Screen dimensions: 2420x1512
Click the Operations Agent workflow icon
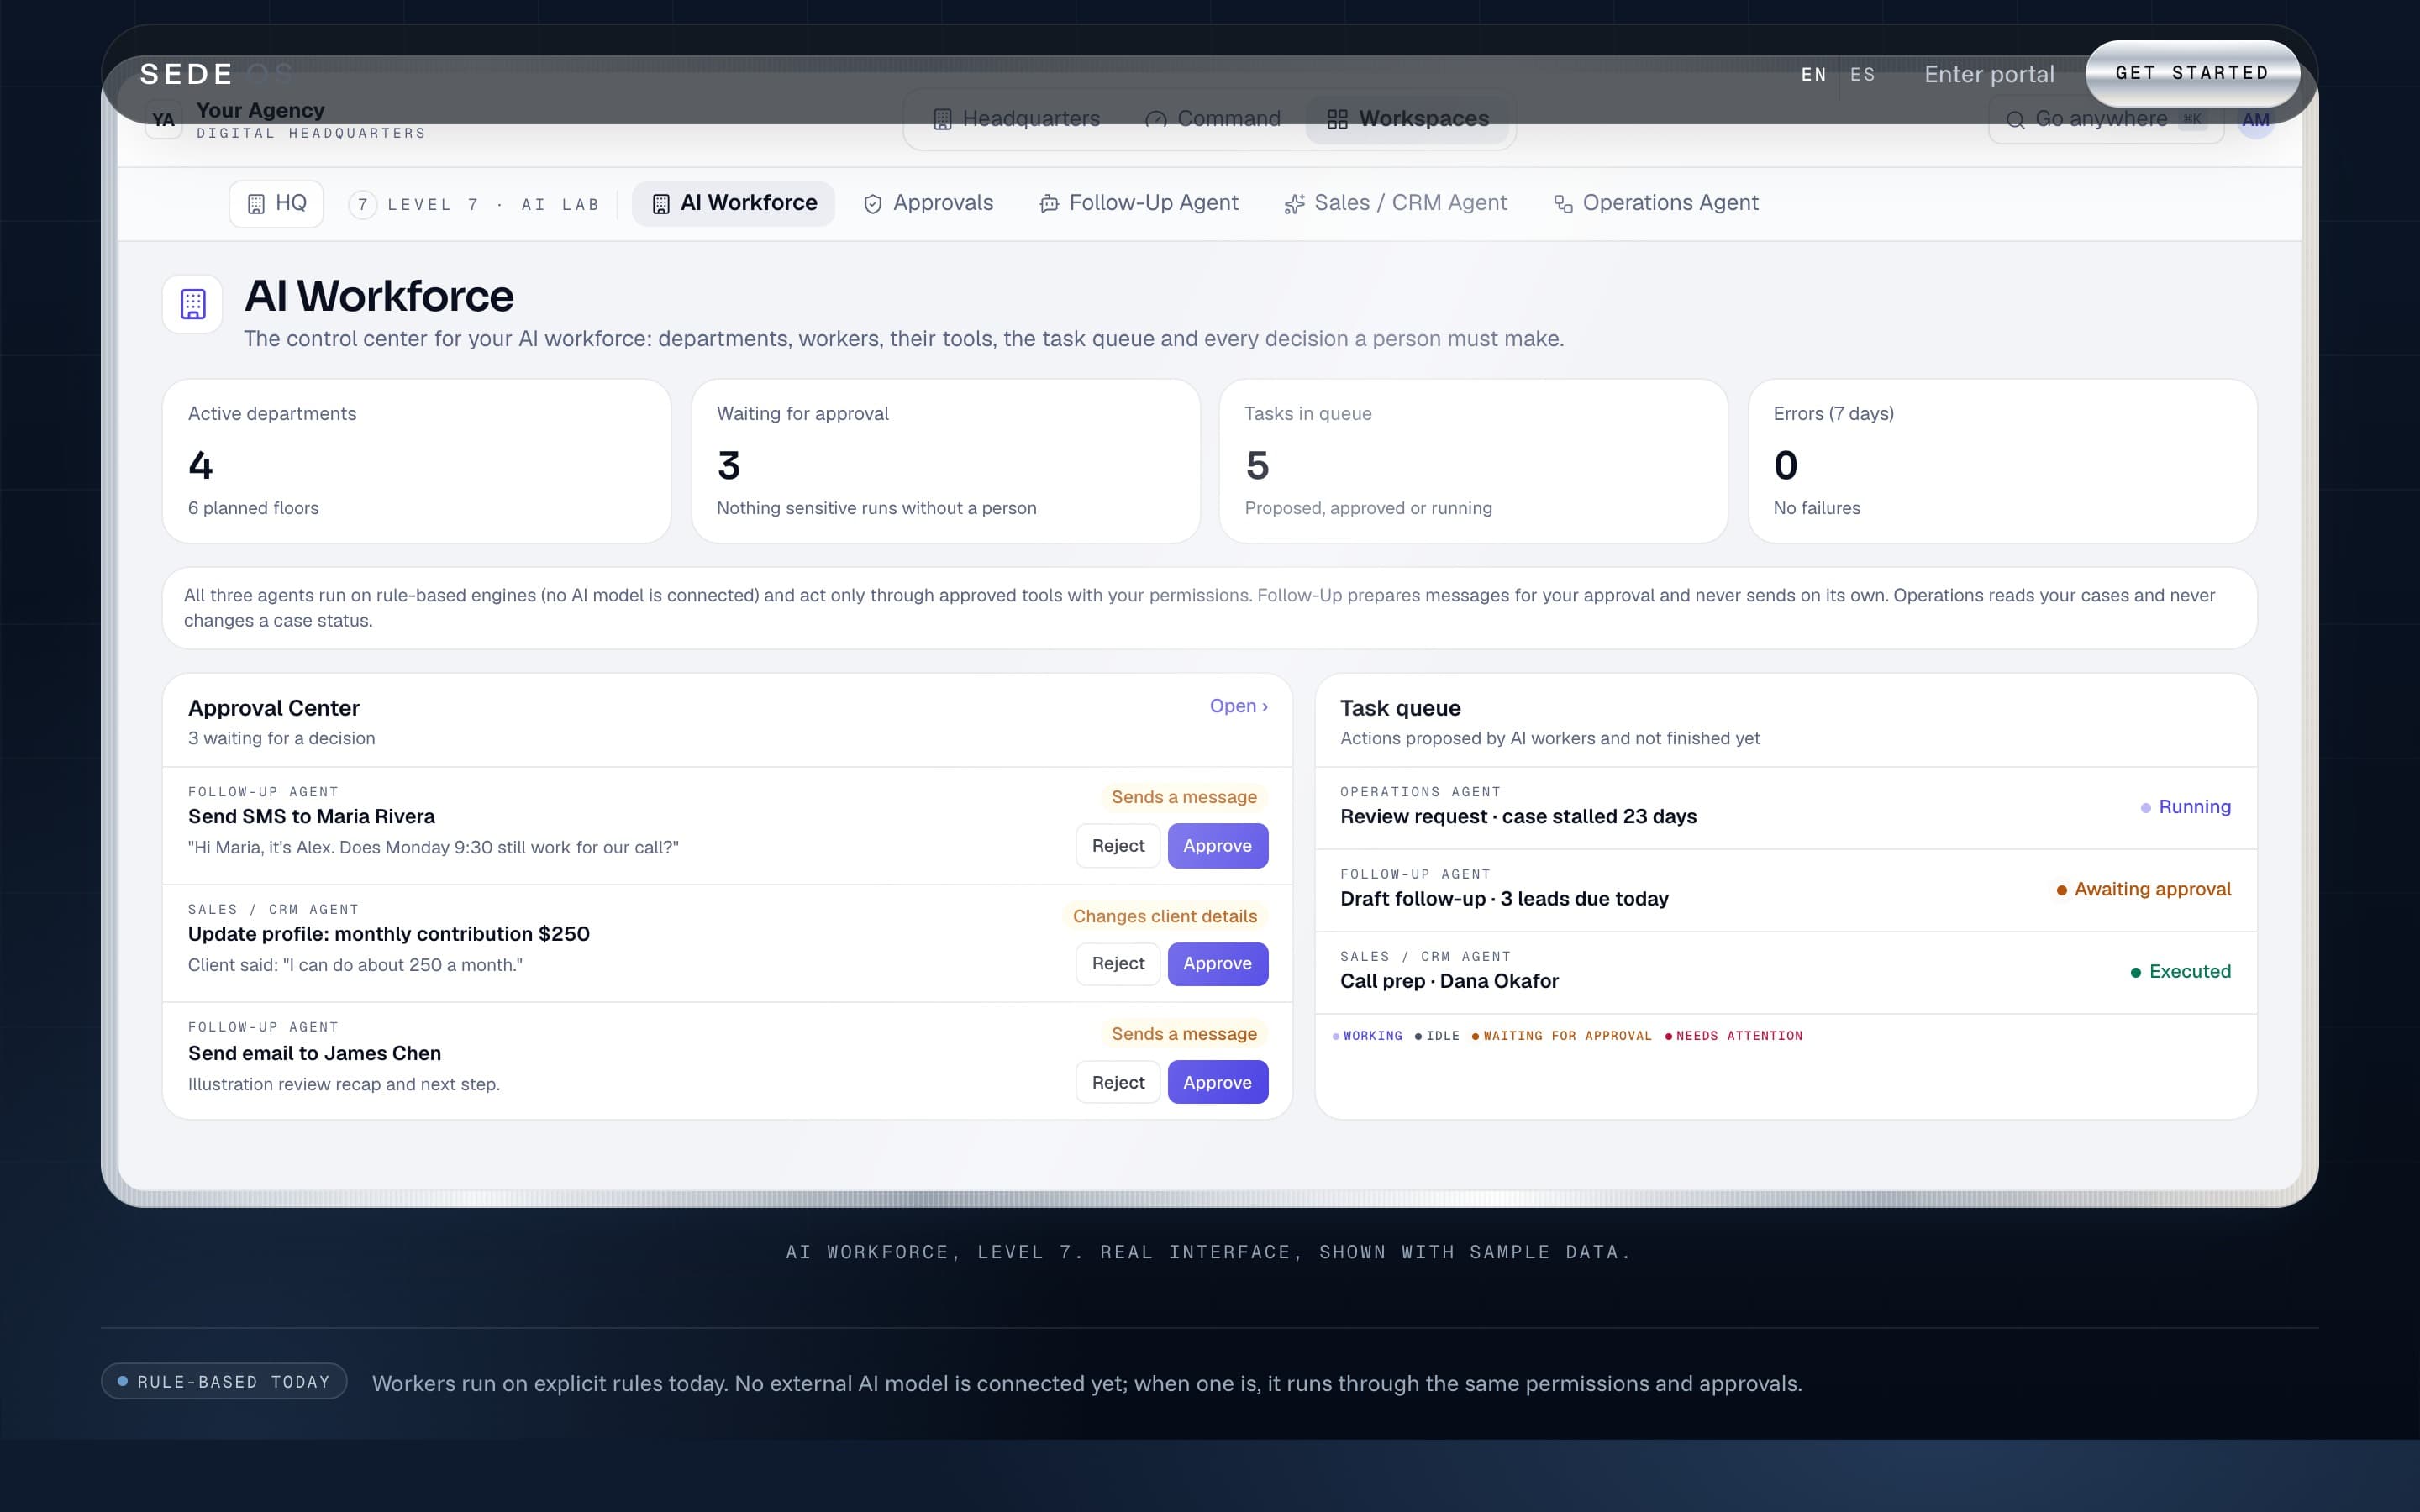coord(1563,204)
